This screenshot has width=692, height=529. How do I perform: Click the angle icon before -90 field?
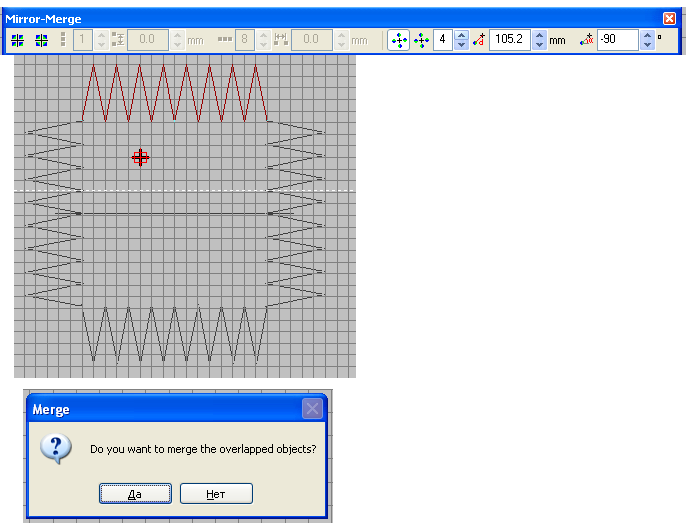pos(586,41)
